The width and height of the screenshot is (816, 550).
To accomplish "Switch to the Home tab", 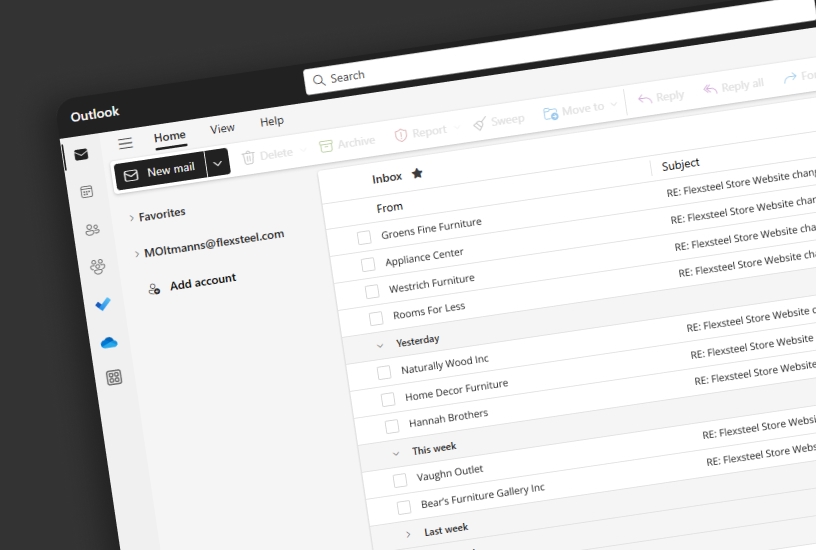I will tap(170, 137).
